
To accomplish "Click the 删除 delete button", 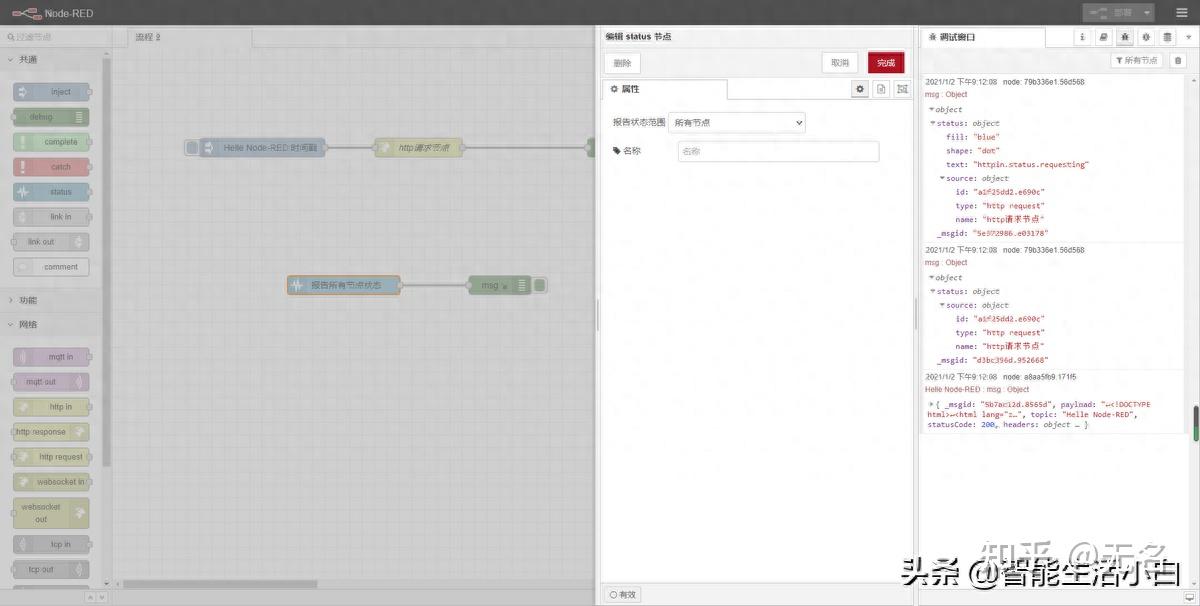I will (622, 63).
